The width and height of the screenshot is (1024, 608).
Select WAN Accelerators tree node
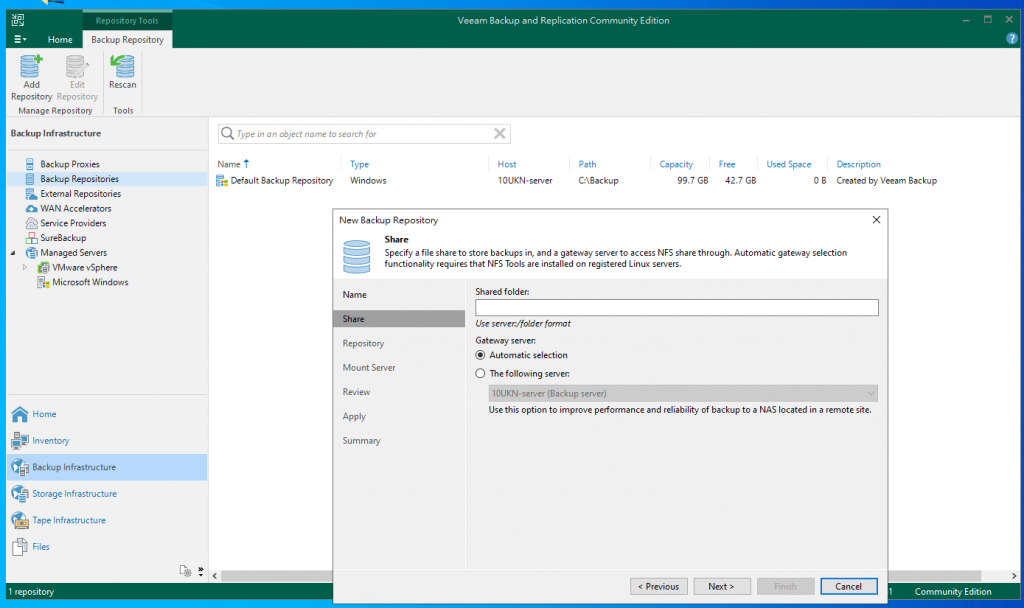76,208
